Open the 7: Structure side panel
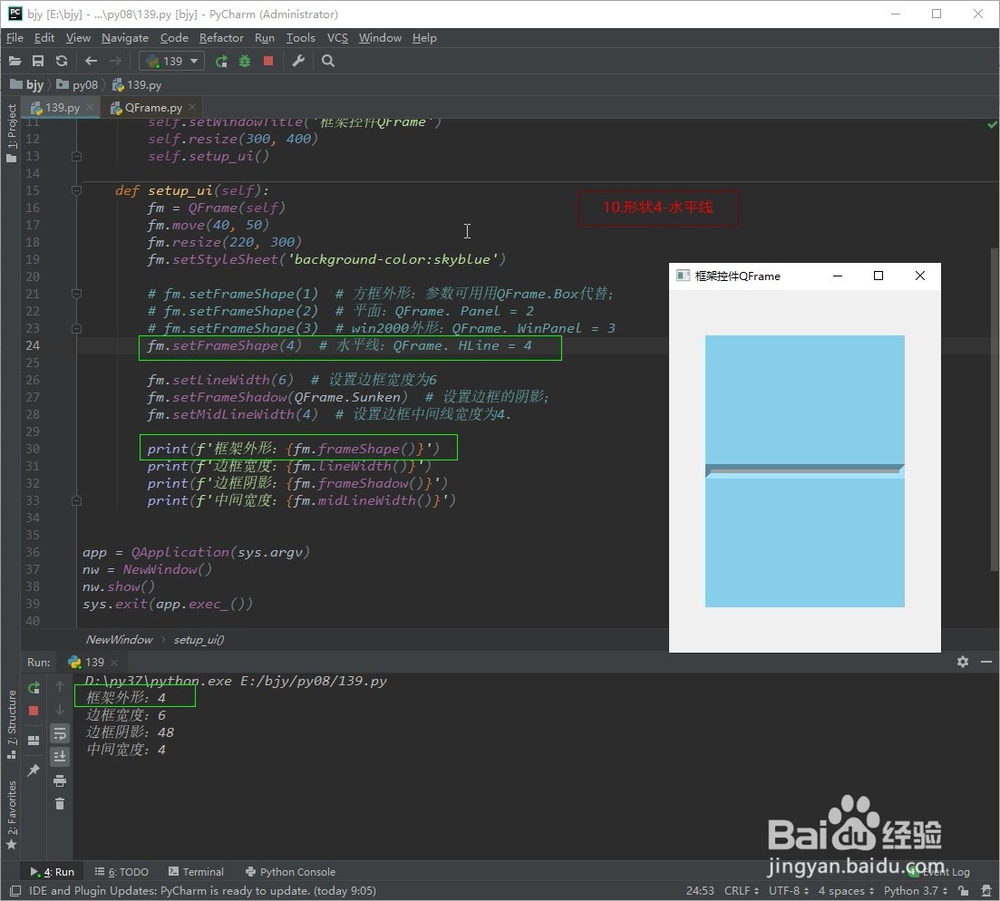Screen dimensions: 1000x901 click(11, 724)
